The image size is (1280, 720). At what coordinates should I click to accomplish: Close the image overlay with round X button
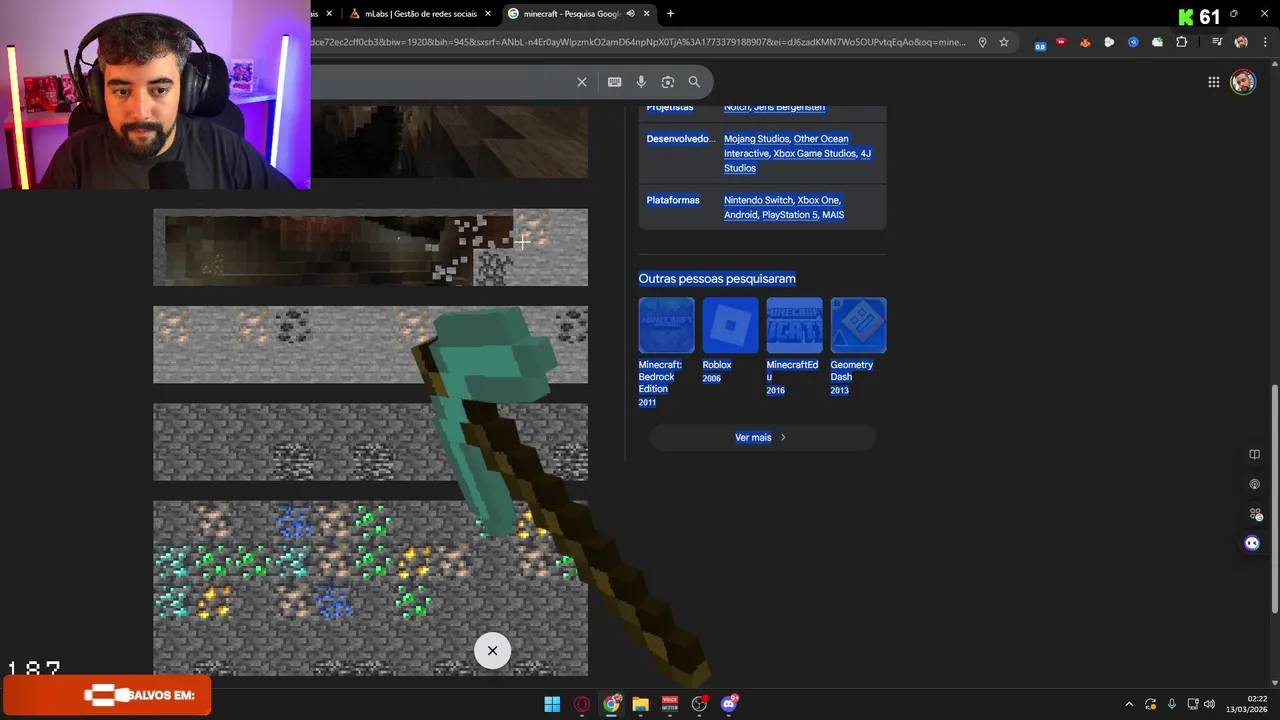(x=492, y=651)
